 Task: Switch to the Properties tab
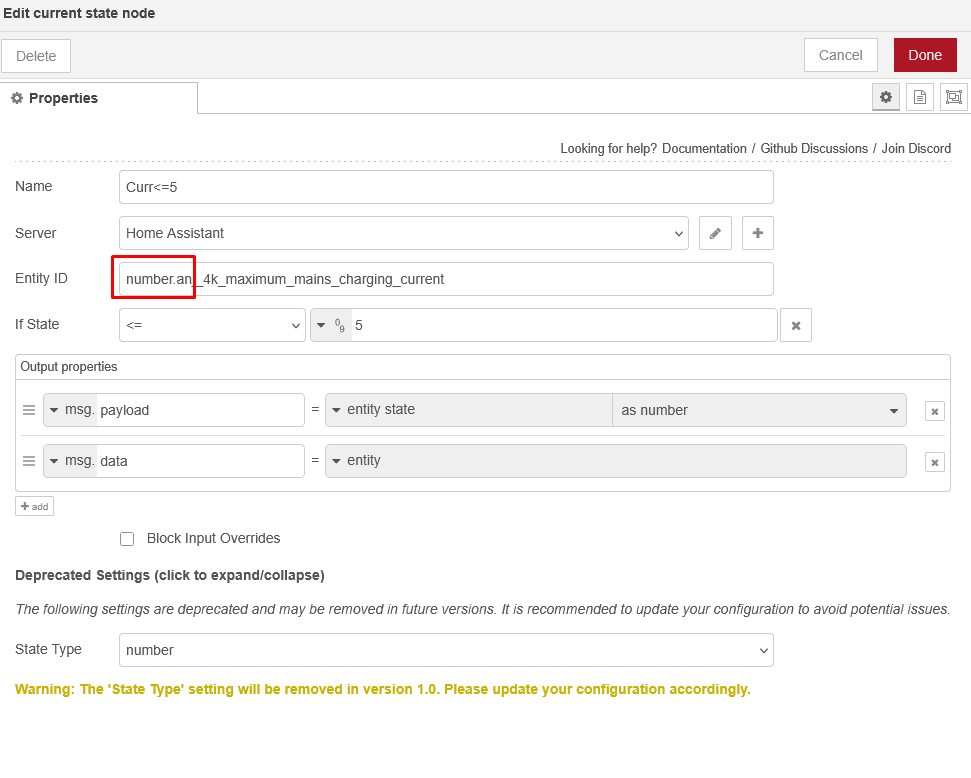[99, 98]
